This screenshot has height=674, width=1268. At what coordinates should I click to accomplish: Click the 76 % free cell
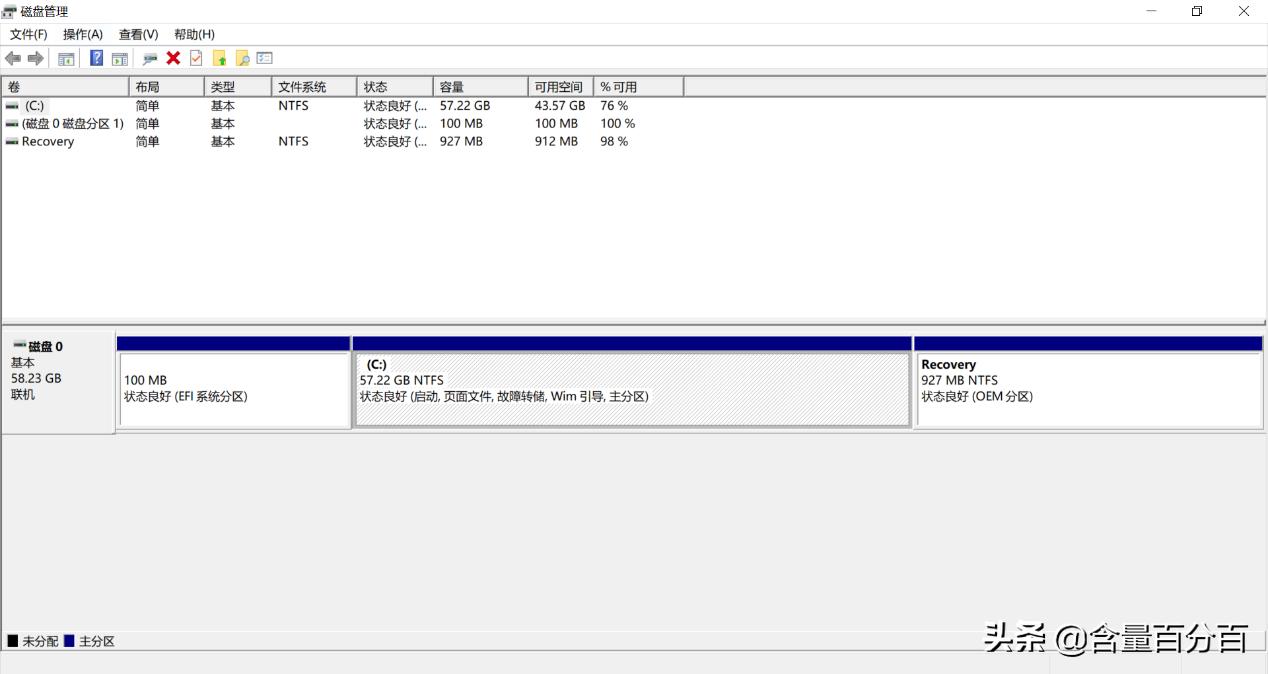tap(614, 105)
